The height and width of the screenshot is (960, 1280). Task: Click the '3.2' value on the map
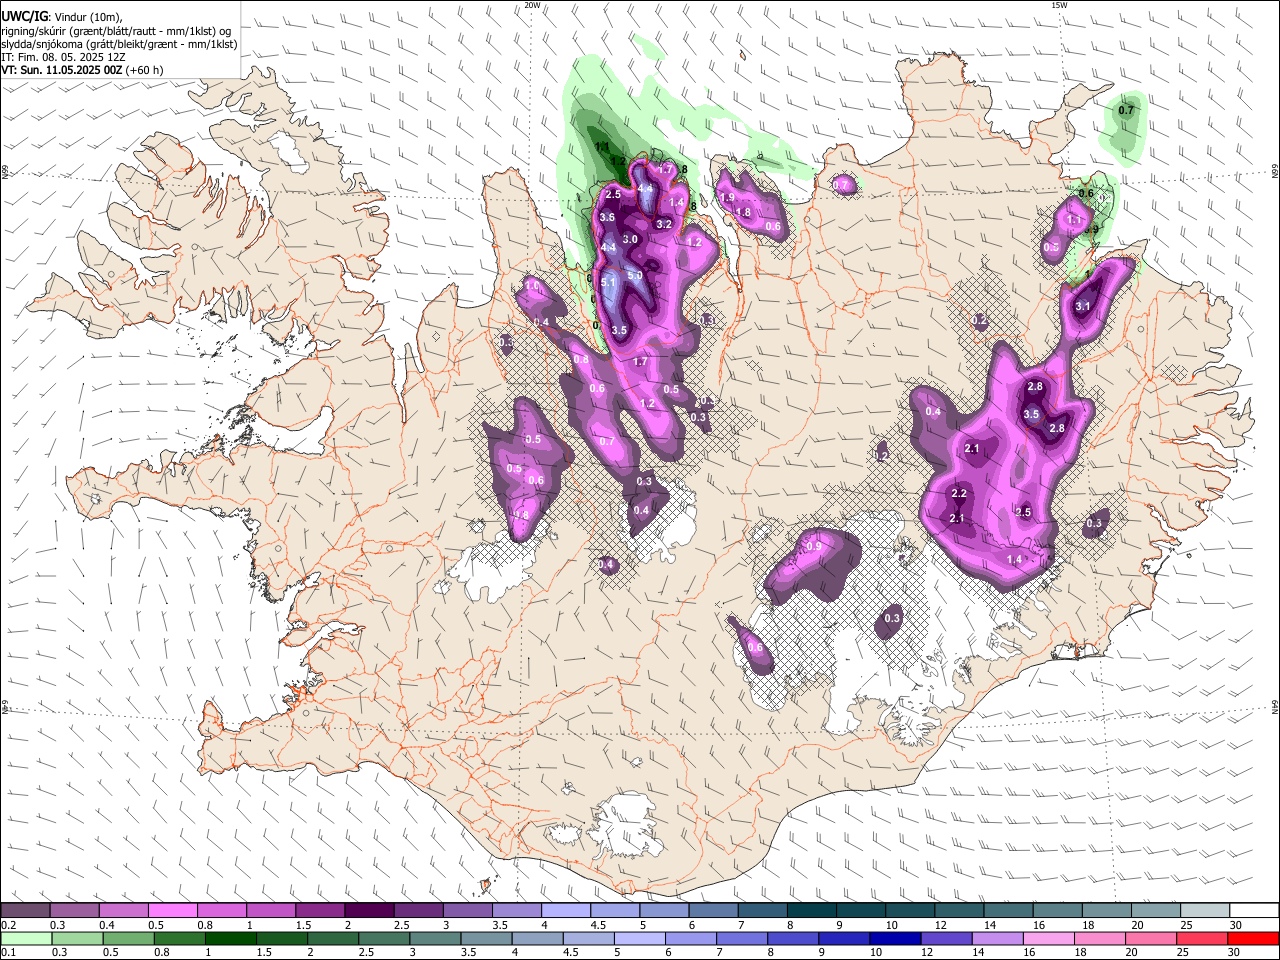(663, 225)
